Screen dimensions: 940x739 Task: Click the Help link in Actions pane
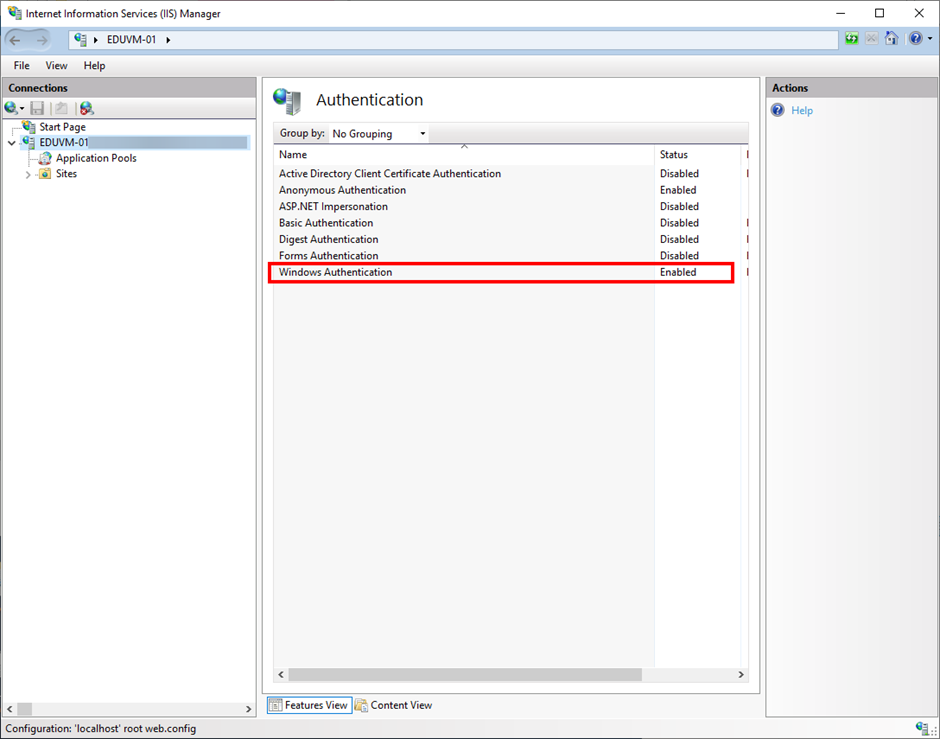pos(802,110)
